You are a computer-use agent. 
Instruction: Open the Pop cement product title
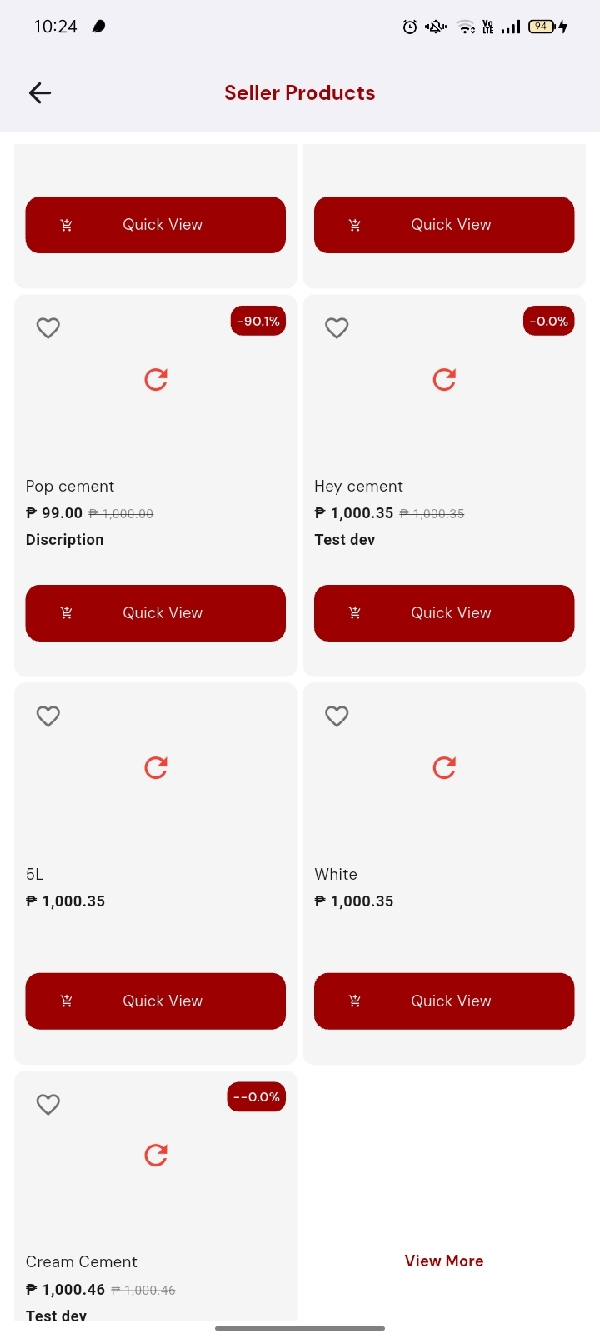(x=70, y=486)
